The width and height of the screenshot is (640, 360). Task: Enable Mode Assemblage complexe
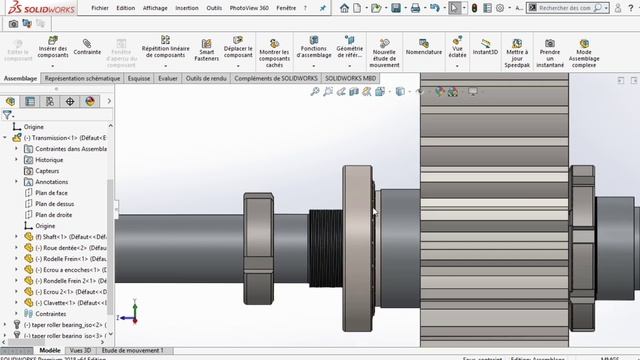tap(584, 53)
